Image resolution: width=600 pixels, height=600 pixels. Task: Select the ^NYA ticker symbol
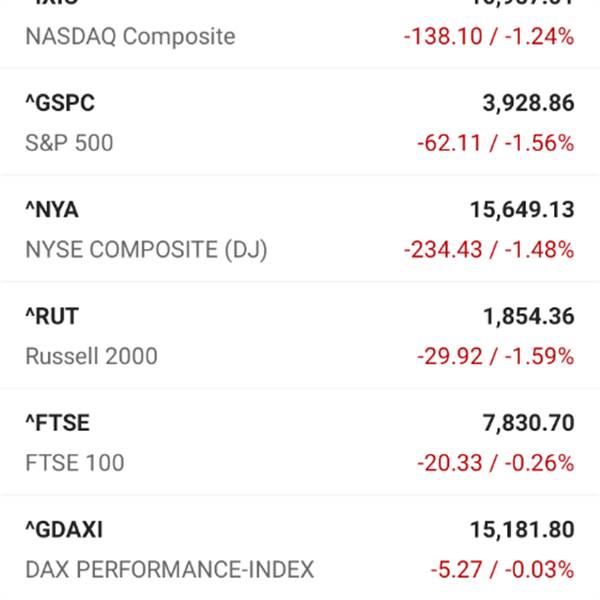coord(52,210)
